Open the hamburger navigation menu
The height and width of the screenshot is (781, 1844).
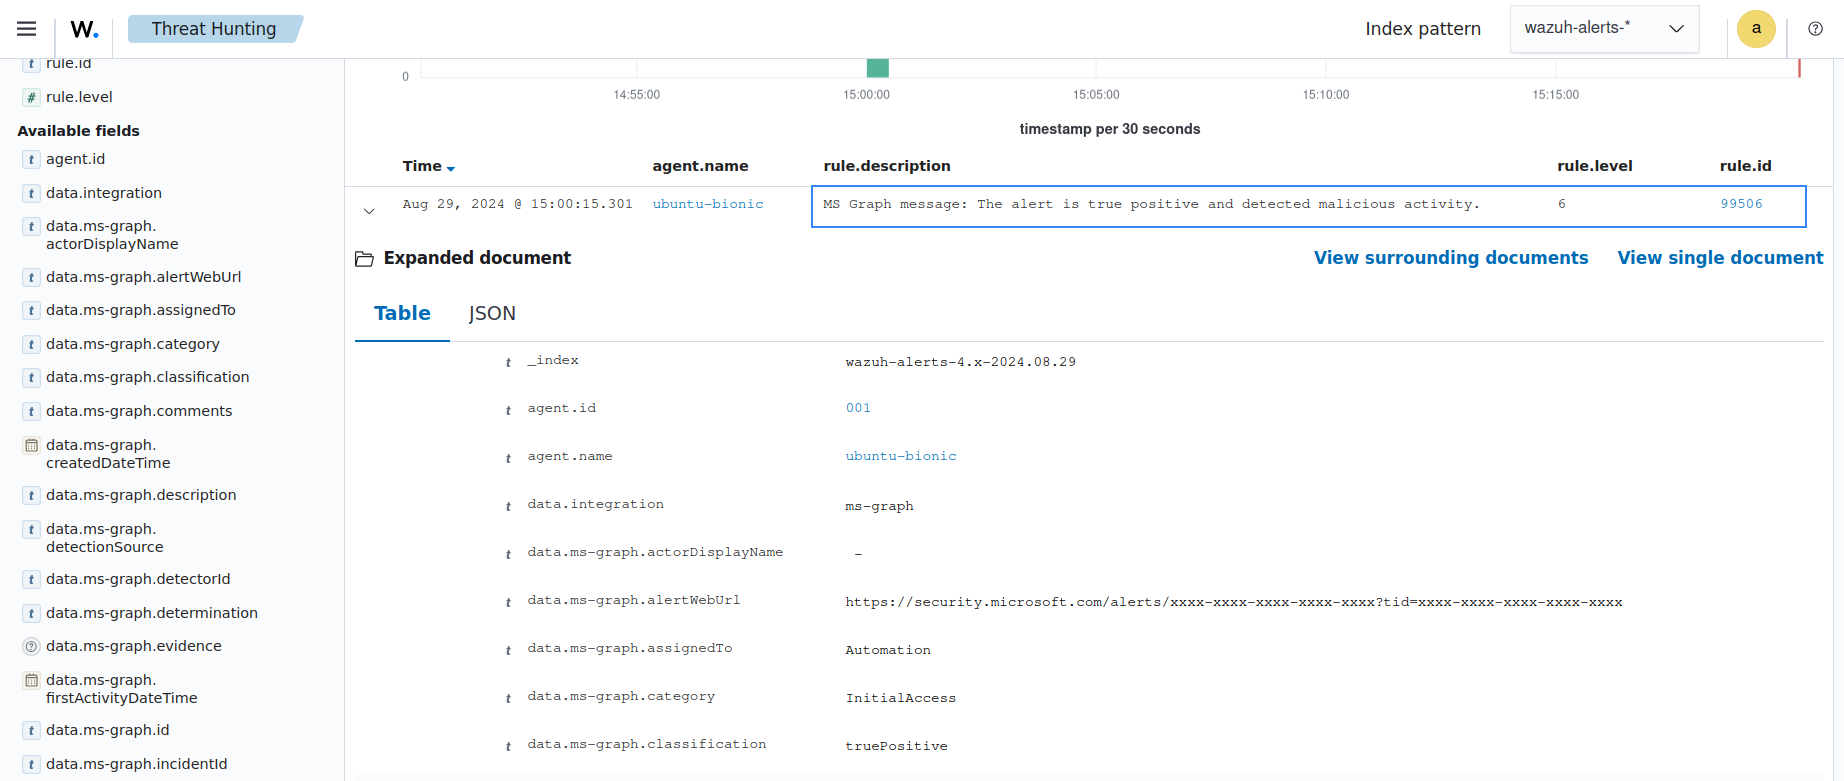[x=27, y=29]
